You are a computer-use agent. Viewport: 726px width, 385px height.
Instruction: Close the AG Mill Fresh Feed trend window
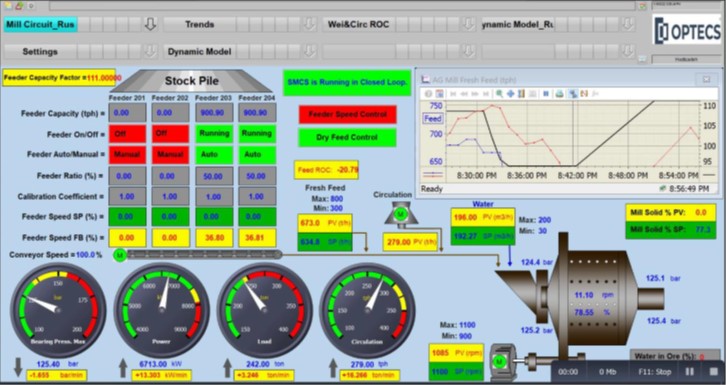coord(707,80)
